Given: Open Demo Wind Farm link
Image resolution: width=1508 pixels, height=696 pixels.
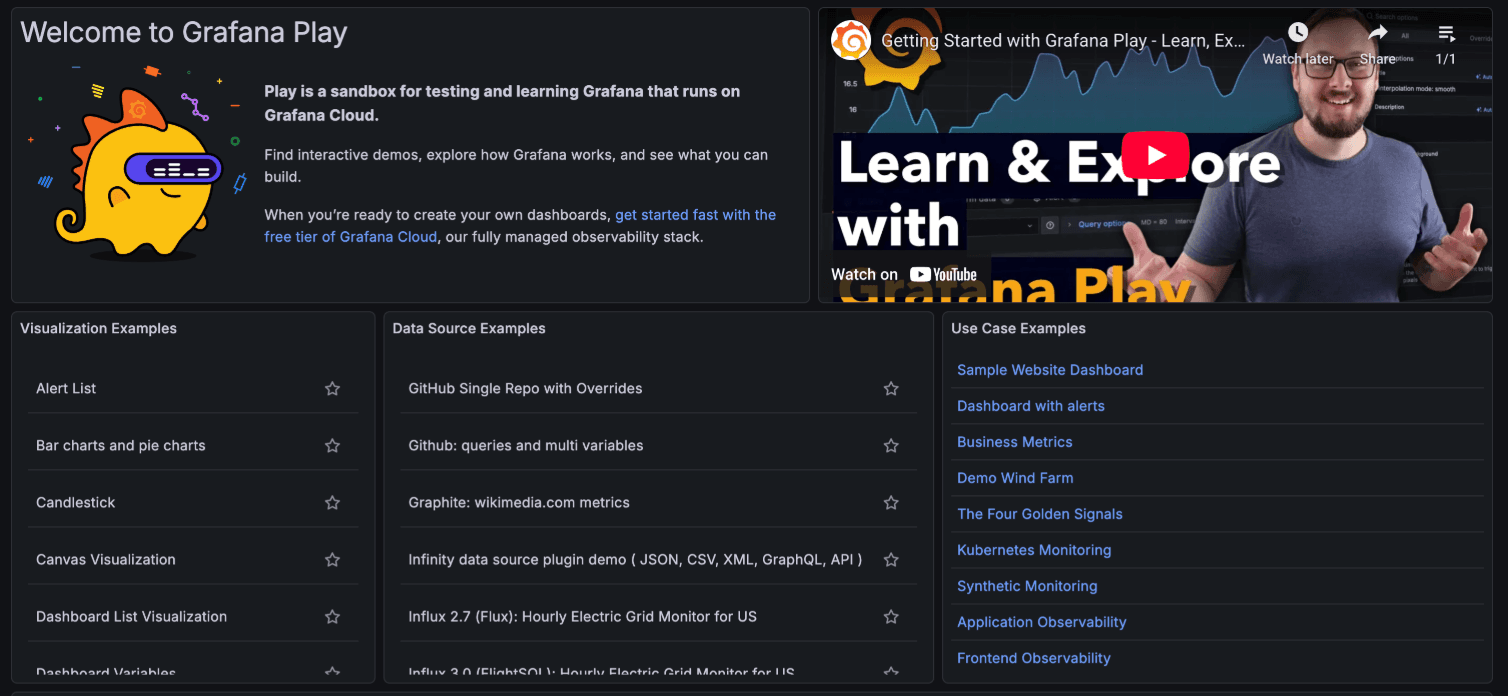Looking at the screenshot, I should [x=1015, y=478].
